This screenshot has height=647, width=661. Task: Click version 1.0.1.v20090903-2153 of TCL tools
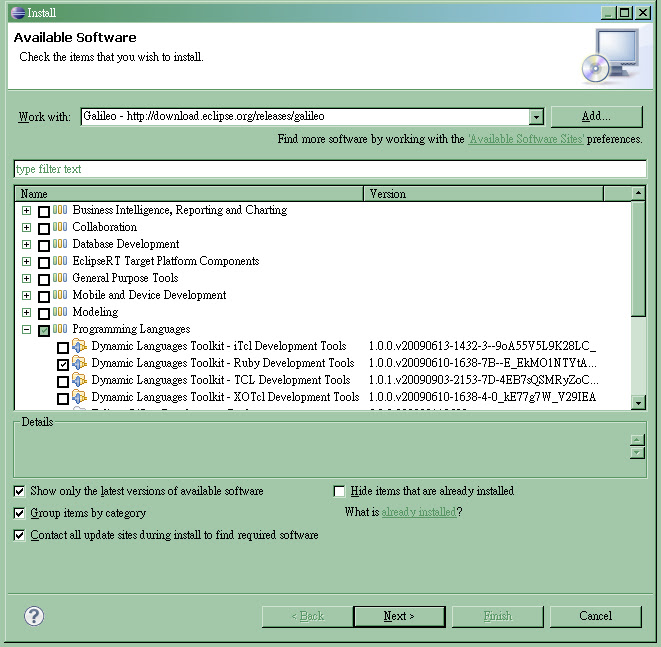pyautogui.click(x=484, y=380)
